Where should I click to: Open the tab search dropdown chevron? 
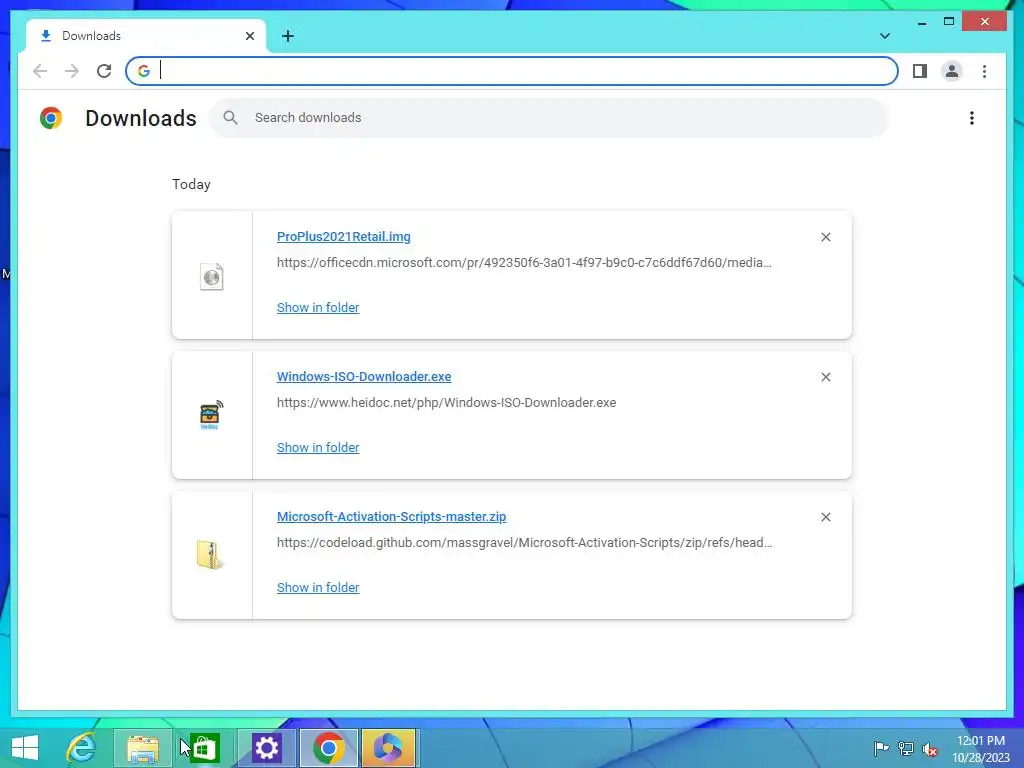884,36
